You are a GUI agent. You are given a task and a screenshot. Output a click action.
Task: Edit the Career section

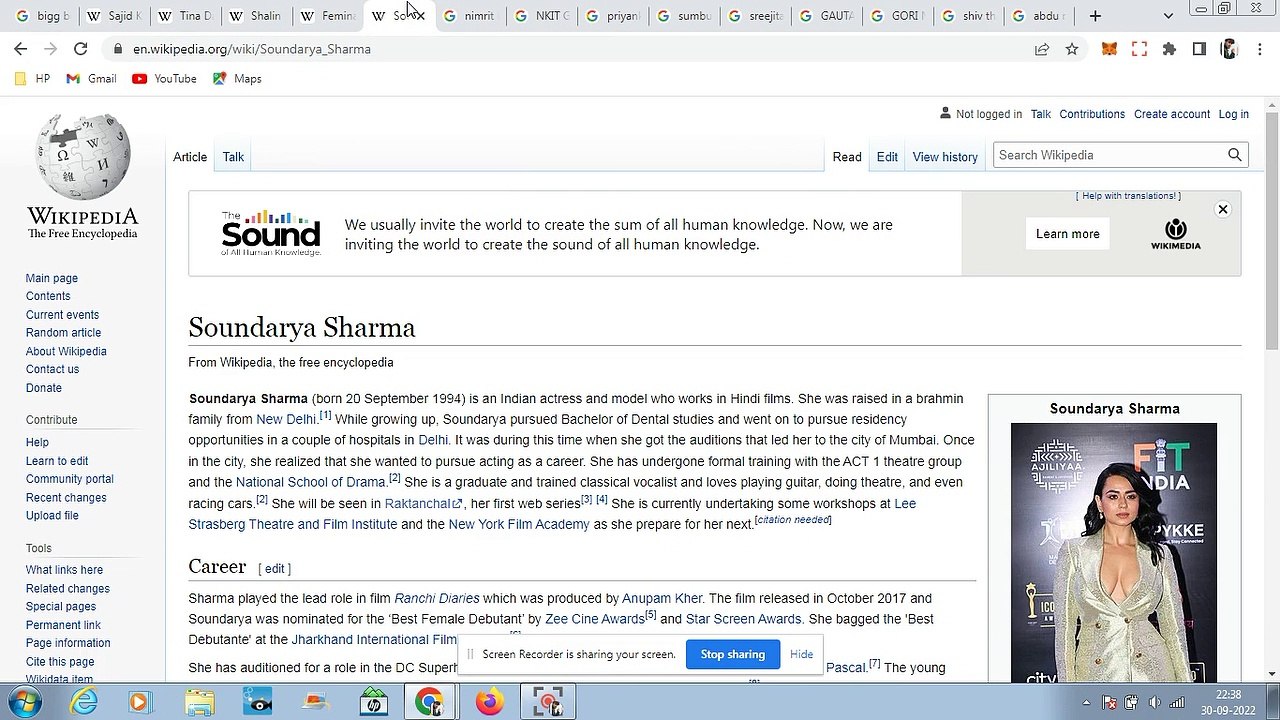tap(275, 569)
